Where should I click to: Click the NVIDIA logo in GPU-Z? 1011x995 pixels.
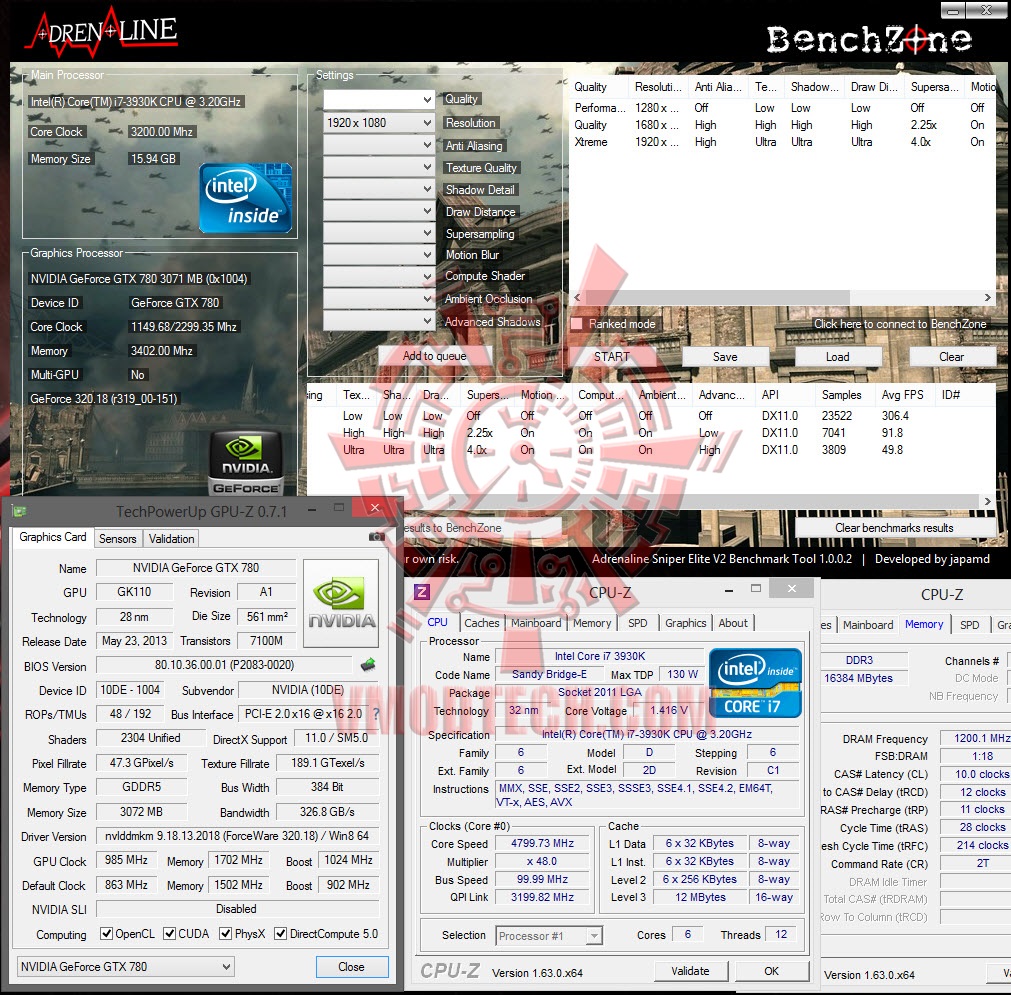coord(341,604)
